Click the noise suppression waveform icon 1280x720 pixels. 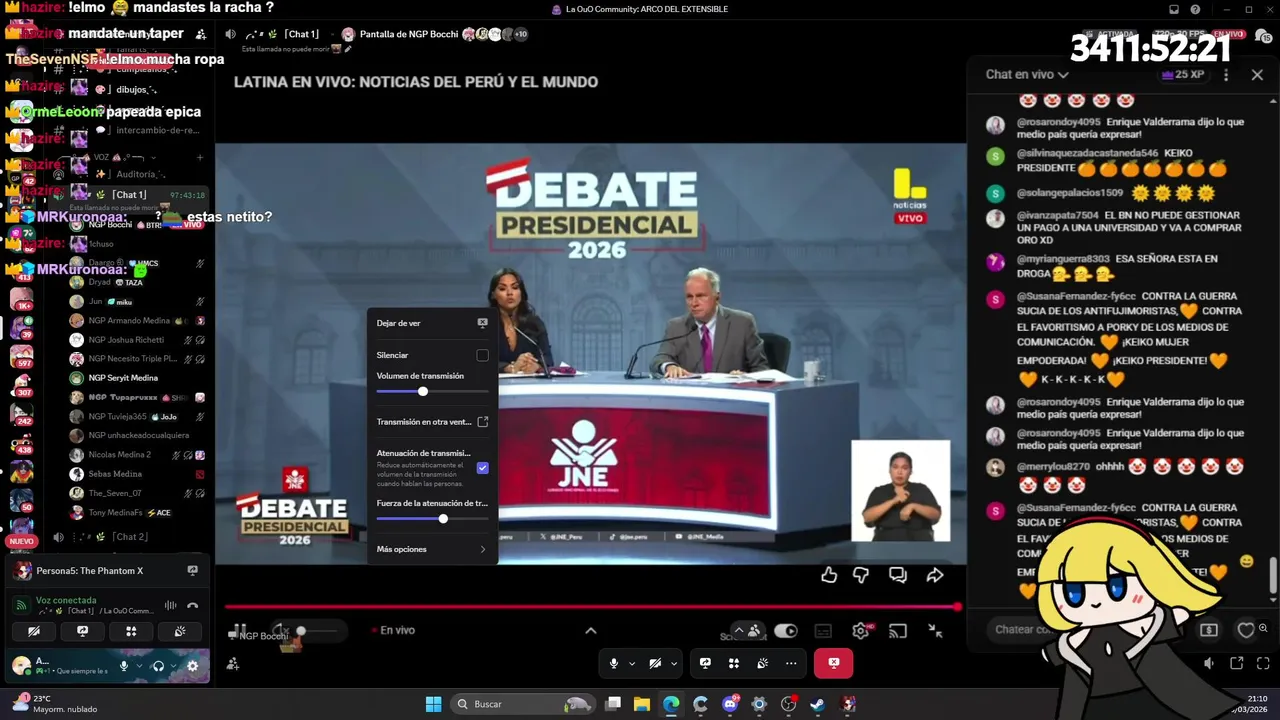click(x=170, y=605)
